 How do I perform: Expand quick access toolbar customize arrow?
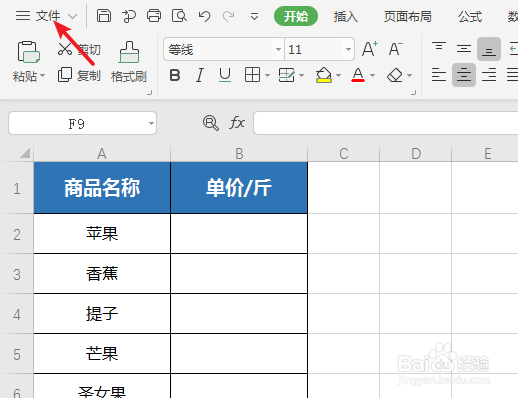(x=254, y=16)
